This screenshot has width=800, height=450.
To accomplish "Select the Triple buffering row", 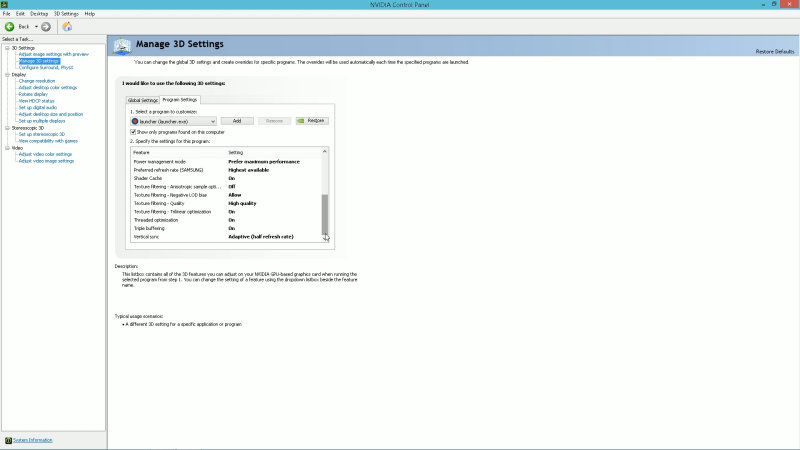I will point(226,229).
